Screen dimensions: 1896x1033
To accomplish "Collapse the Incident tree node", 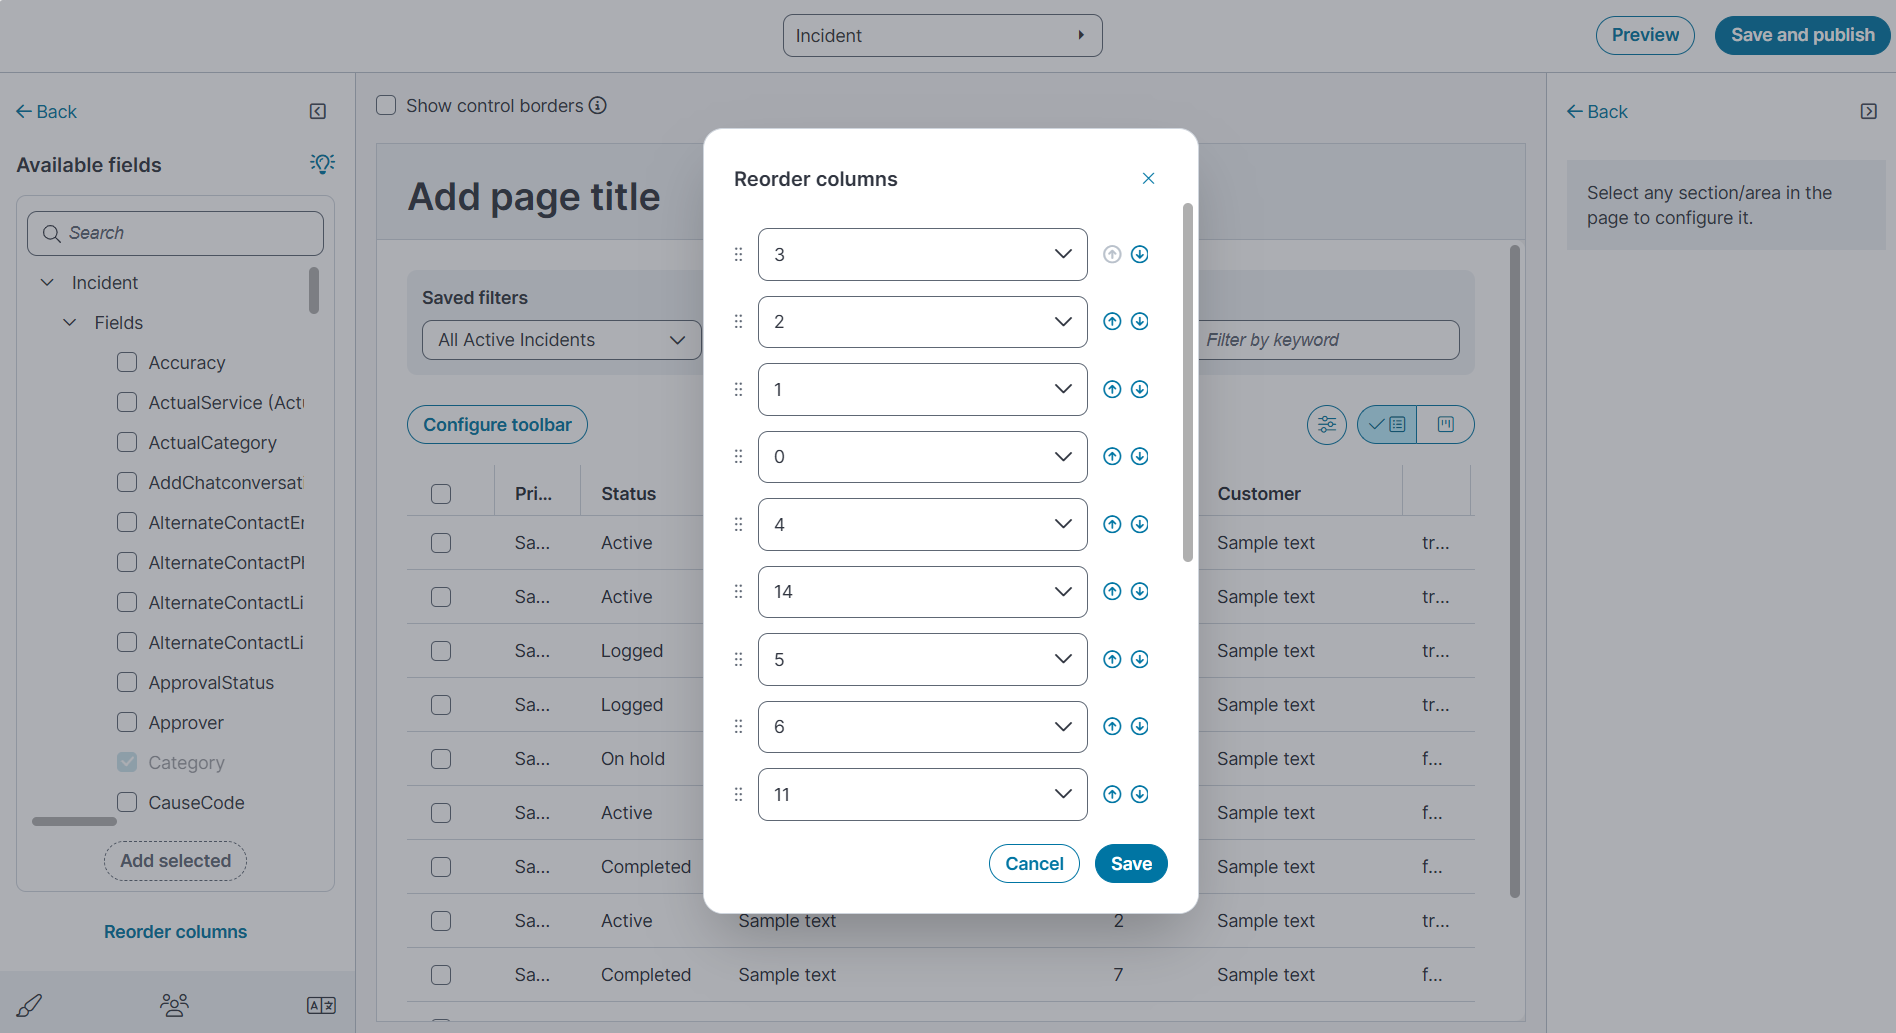I will [x=47, y=283].
